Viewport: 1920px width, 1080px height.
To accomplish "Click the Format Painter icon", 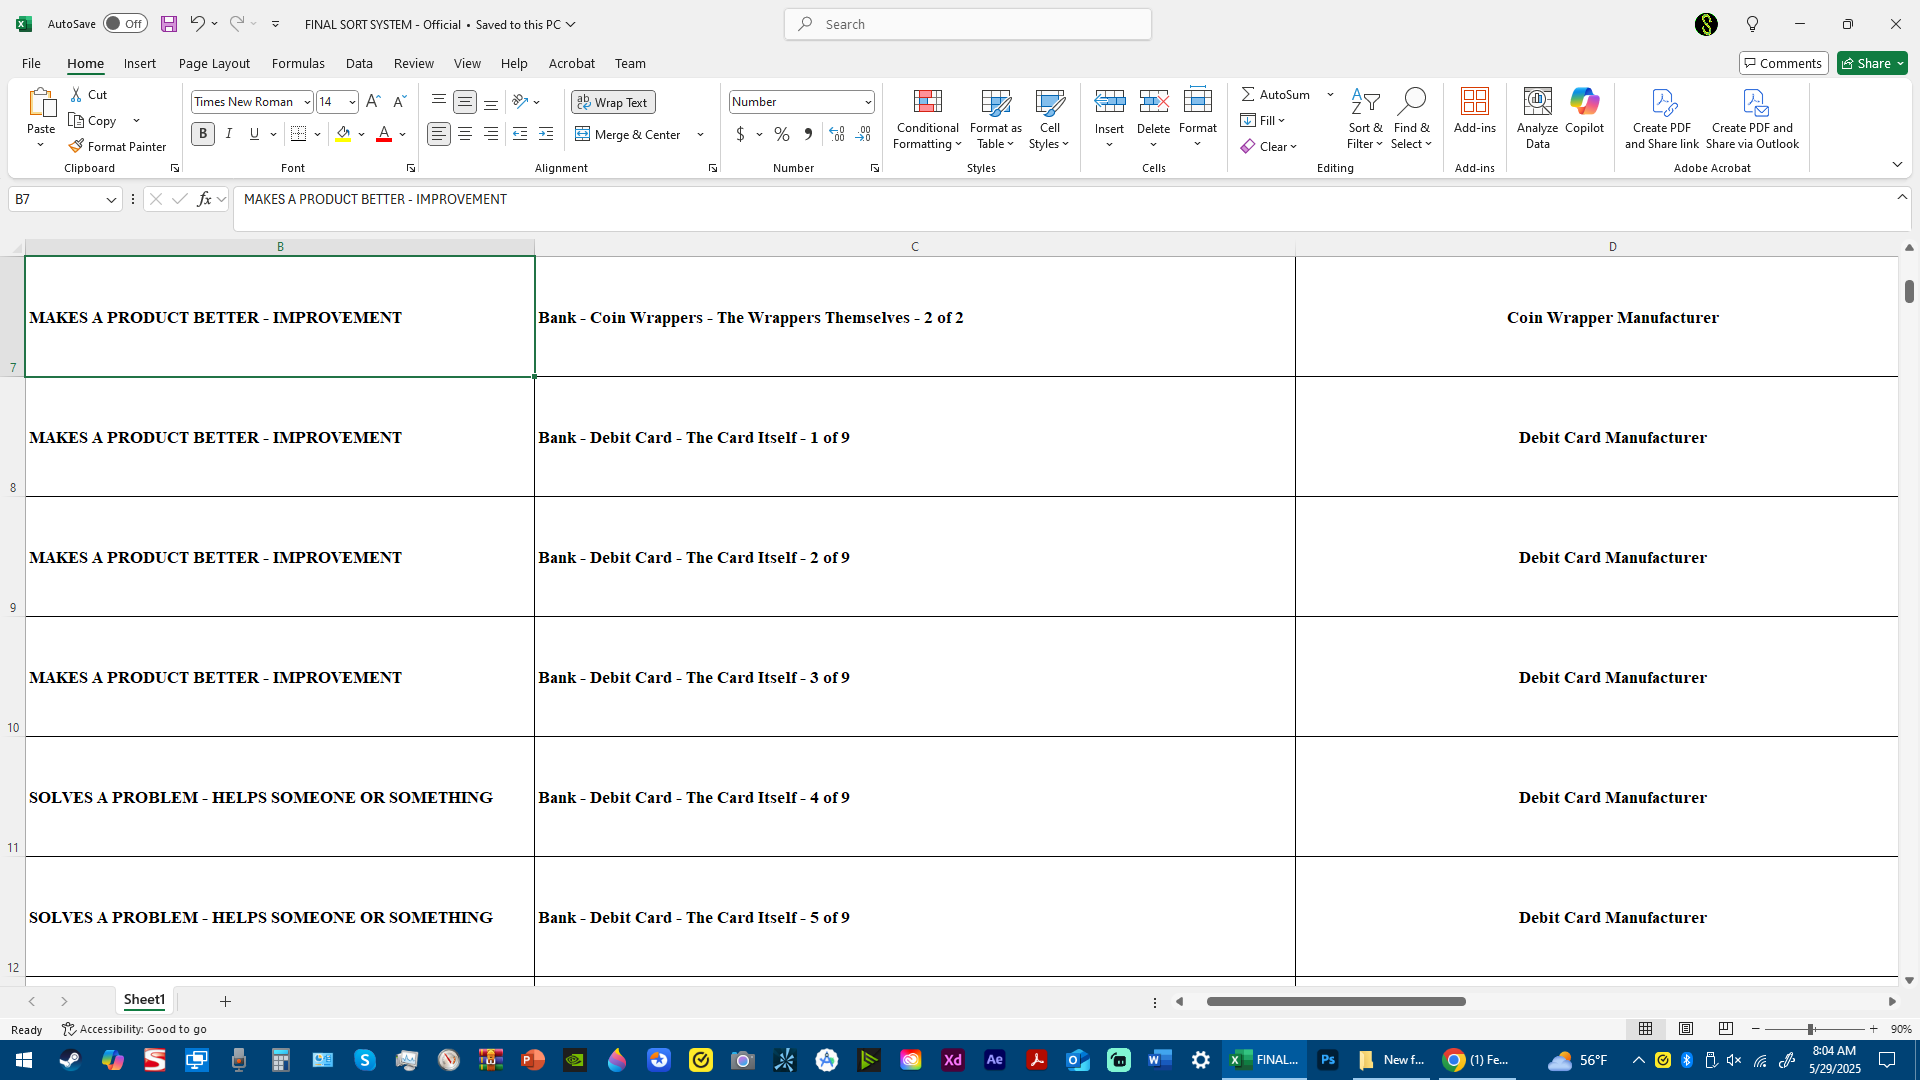I will pyautogui.click(x=76, y=146).
